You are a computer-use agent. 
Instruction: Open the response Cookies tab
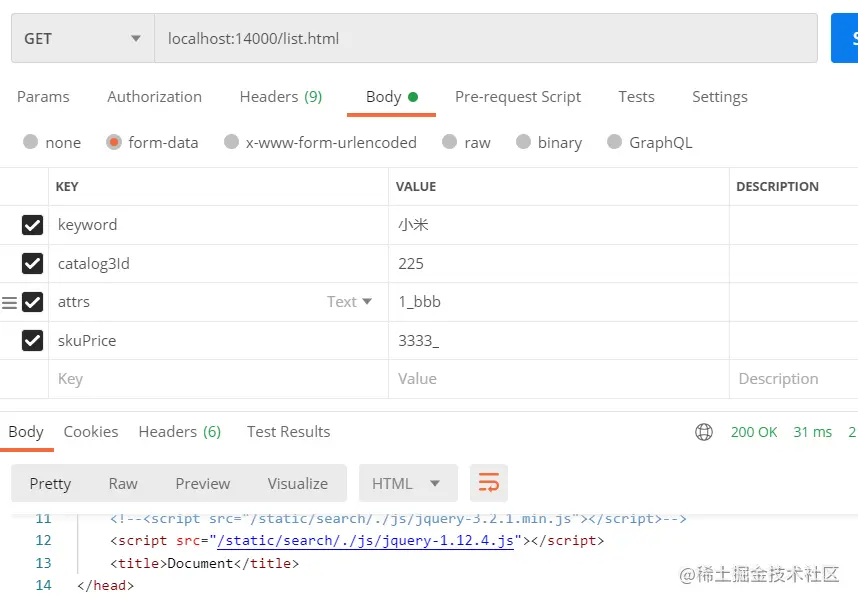(91, 432)
